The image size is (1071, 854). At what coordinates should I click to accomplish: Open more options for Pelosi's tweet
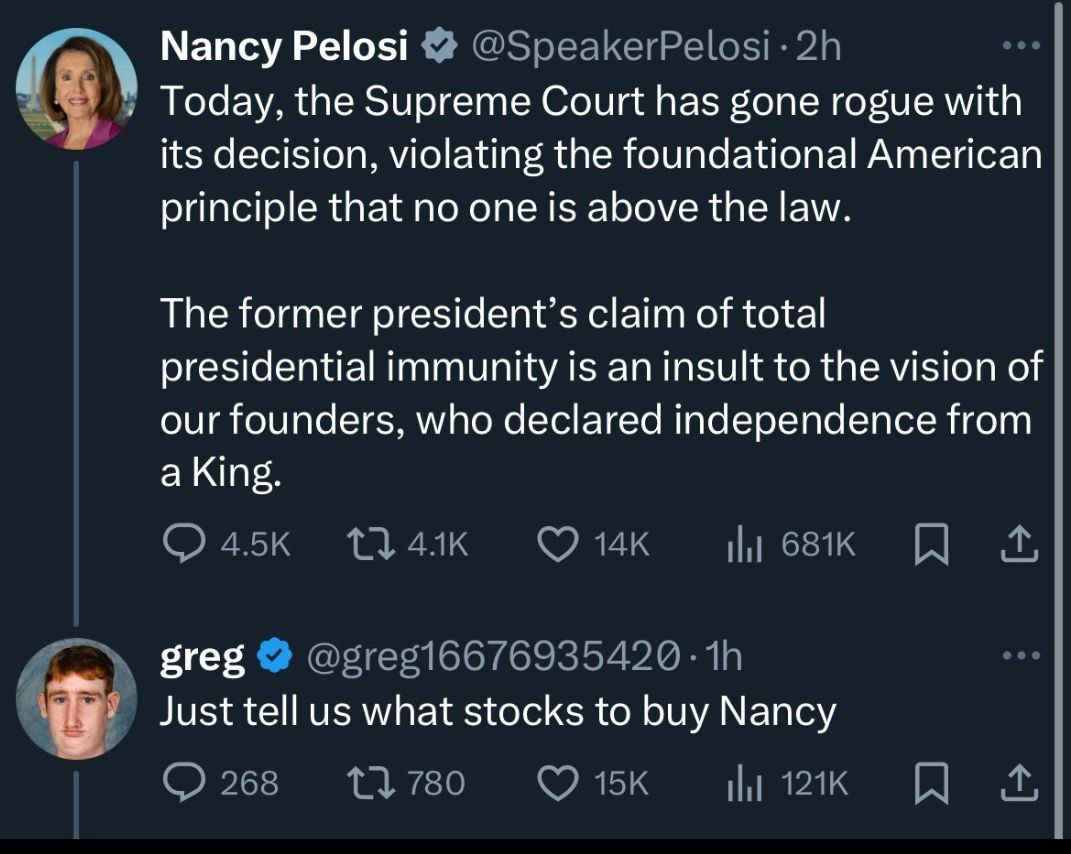(x=1021, y=46)
